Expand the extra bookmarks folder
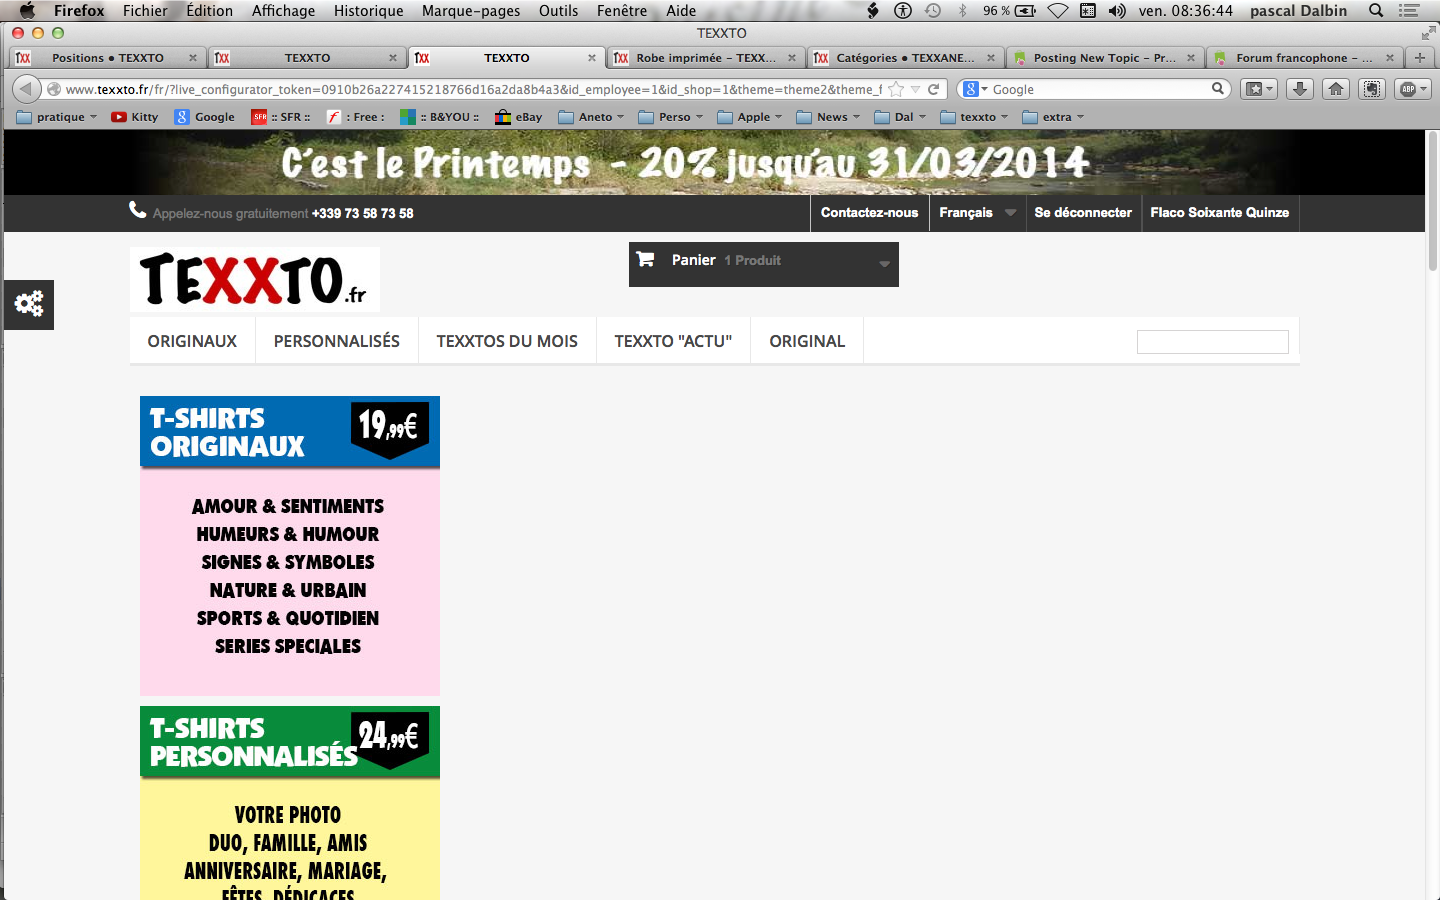The width and height of the screenshot is (1440, 900). click(x=1053, y=117)
